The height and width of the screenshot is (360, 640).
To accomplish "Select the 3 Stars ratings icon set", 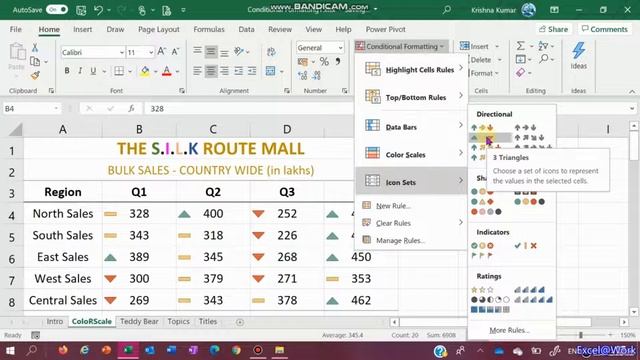I will 482,290.
